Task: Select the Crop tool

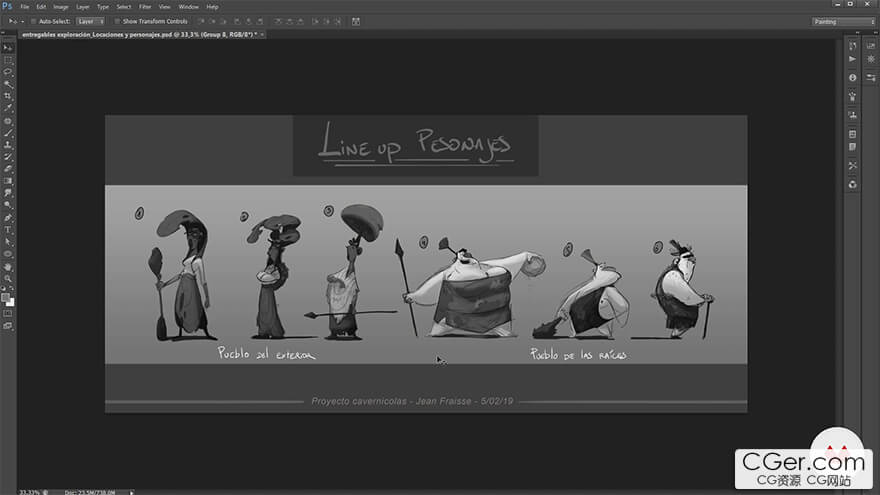Action: click(8, 97)
